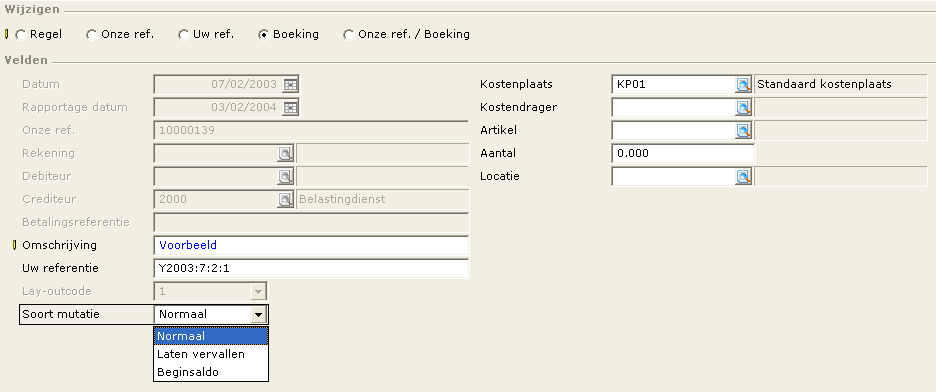Focus the Aantal field showing 0.000
Screen dimensions: 936x392
click(x=683, y=154)
